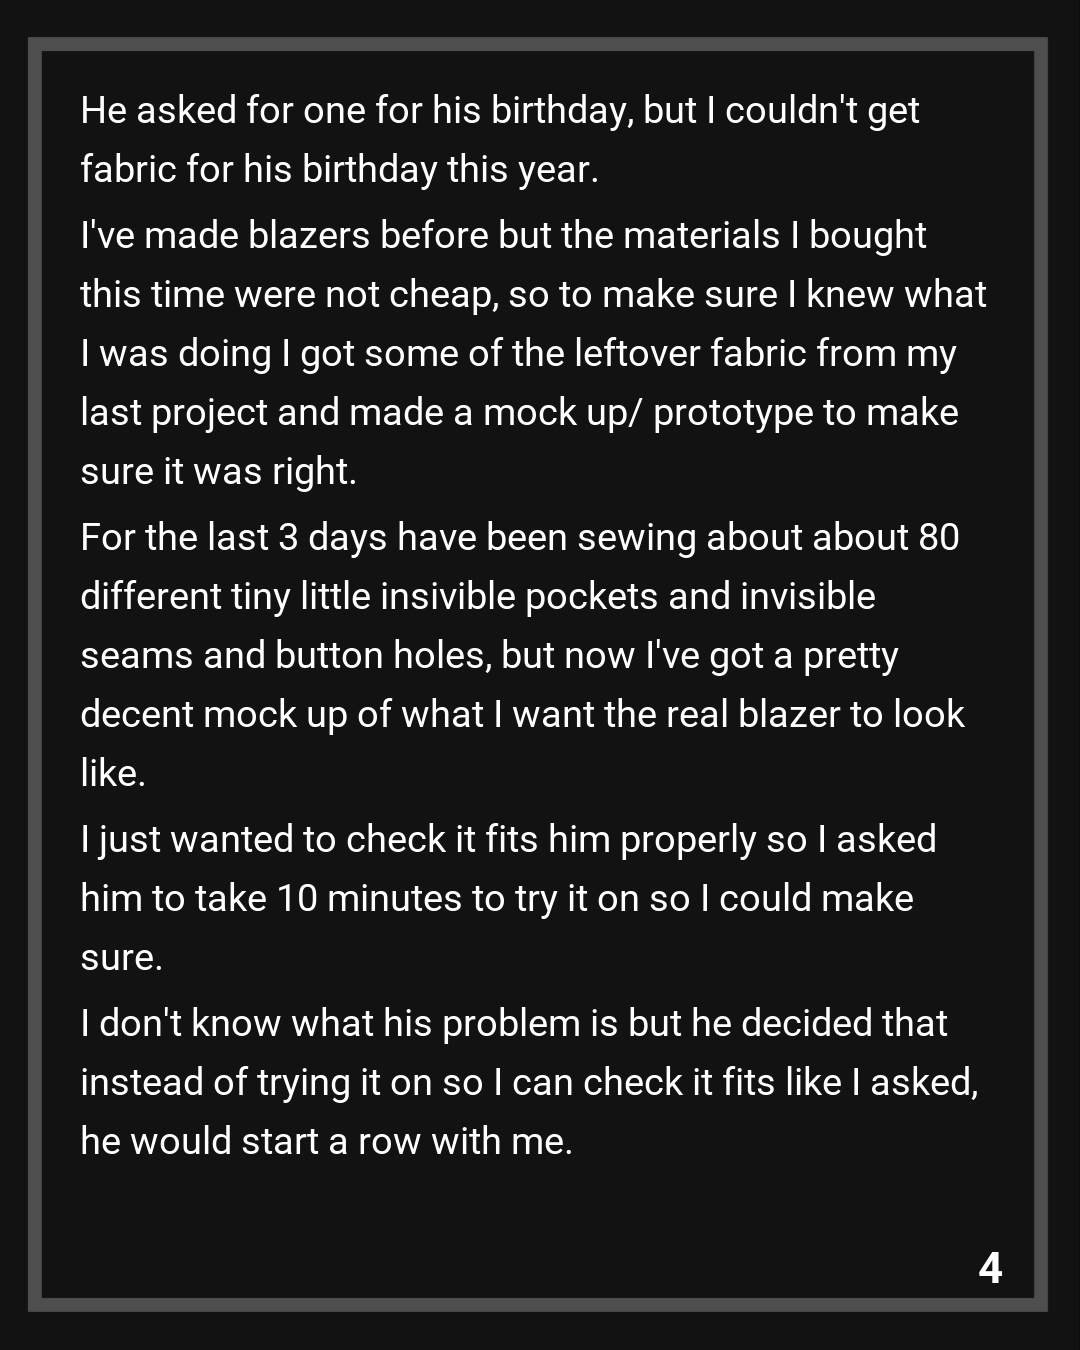Click the page number 4
Viewport: 1080px width, 1350px height.
[x=990, y=1268]
